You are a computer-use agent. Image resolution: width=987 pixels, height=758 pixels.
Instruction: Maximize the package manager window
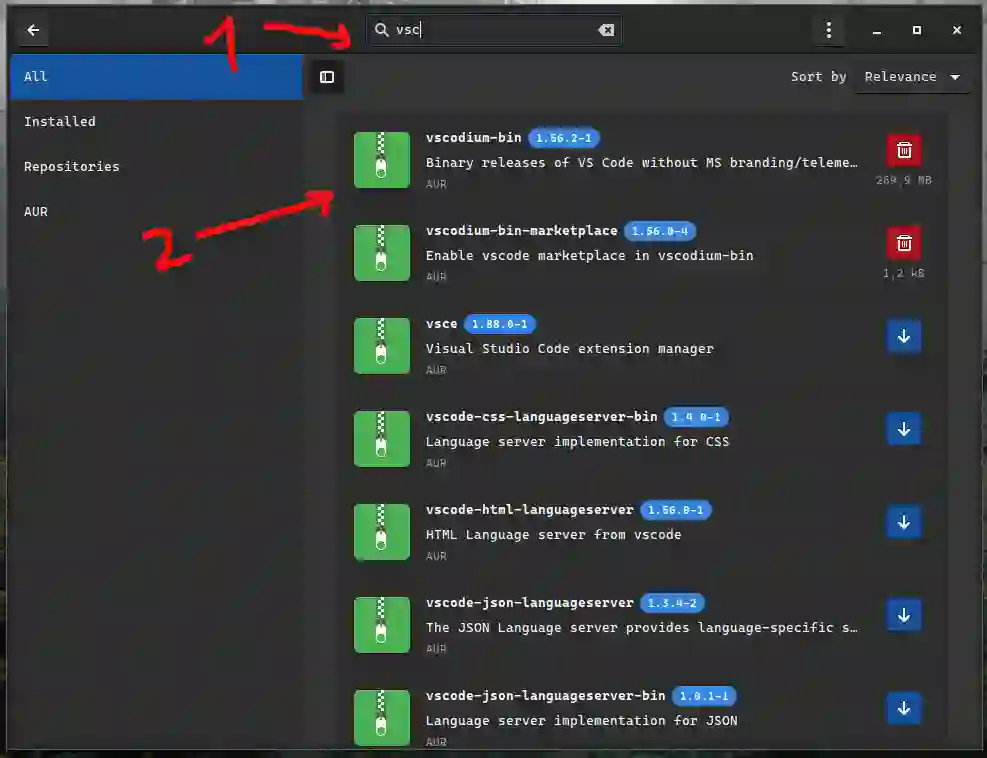point(916,30)
